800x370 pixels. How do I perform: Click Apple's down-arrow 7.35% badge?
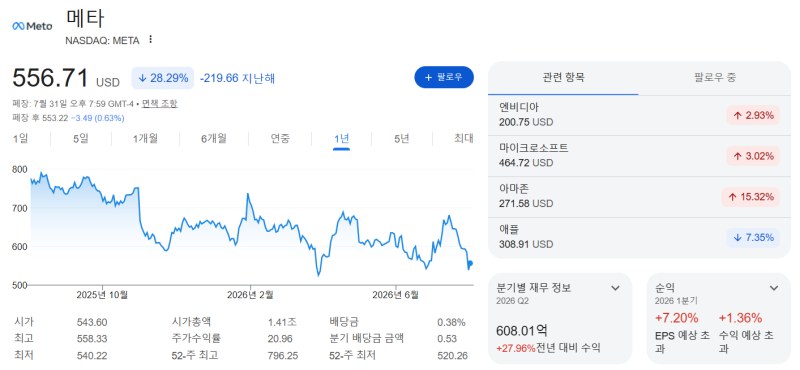(x=753, y=237)
